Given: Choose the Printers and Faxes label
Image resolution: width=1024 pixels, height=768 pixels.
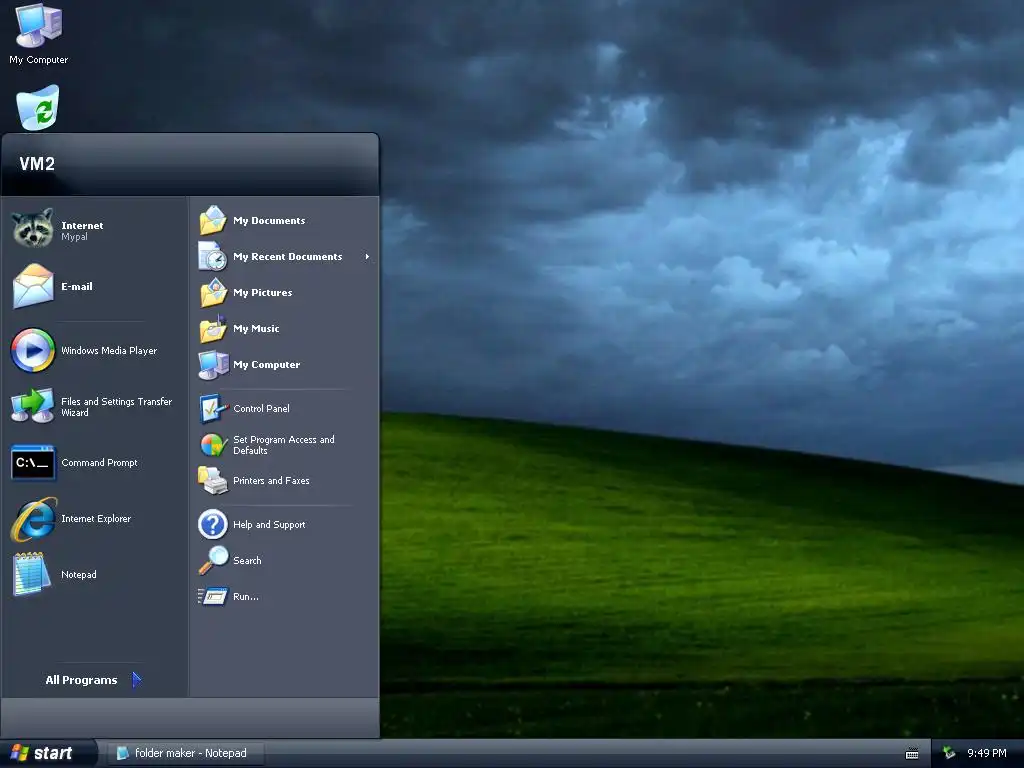Looking at the screenshot, I should click(271, 481).
